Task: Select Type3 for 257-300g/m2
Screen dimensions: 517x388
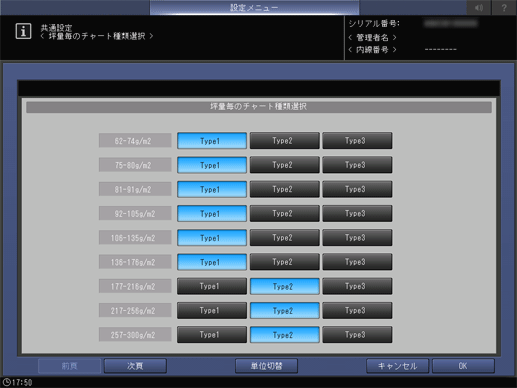Action: tap(357, 335)
